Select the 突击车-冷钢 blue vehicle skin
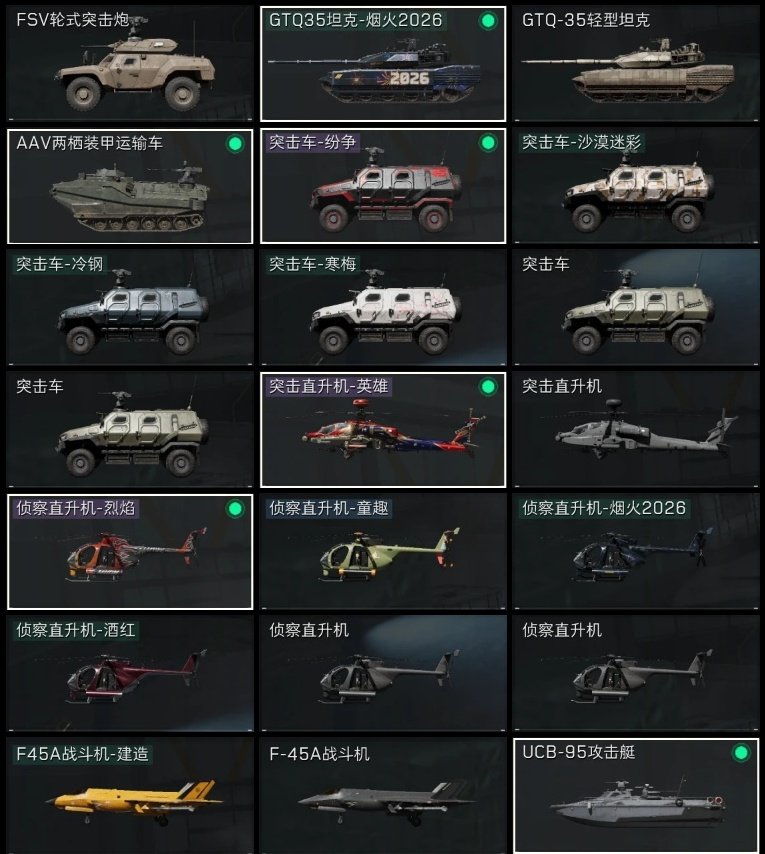 (x=130, y=308)
